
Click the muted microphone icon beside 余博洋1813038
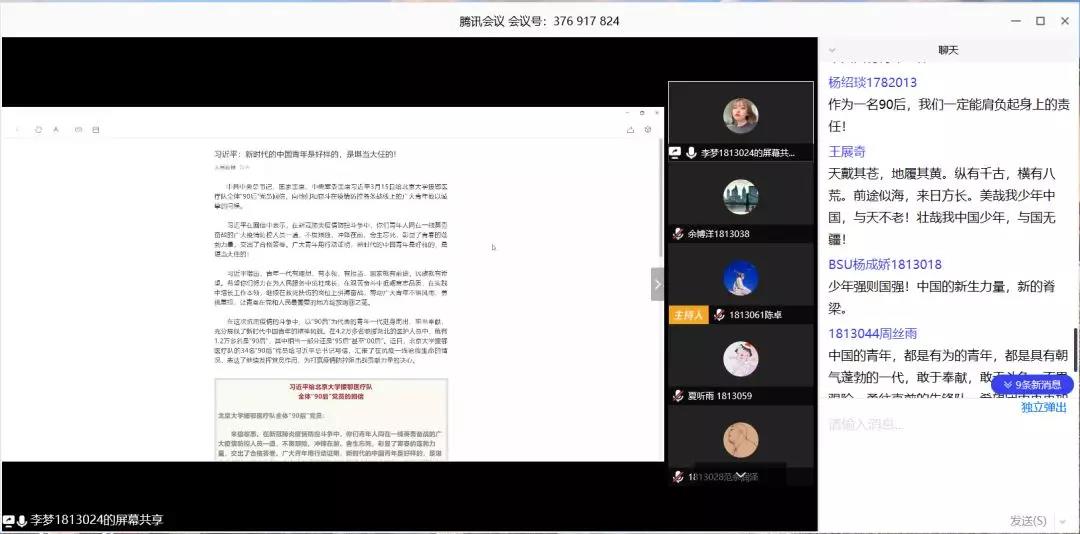point(678,234)
